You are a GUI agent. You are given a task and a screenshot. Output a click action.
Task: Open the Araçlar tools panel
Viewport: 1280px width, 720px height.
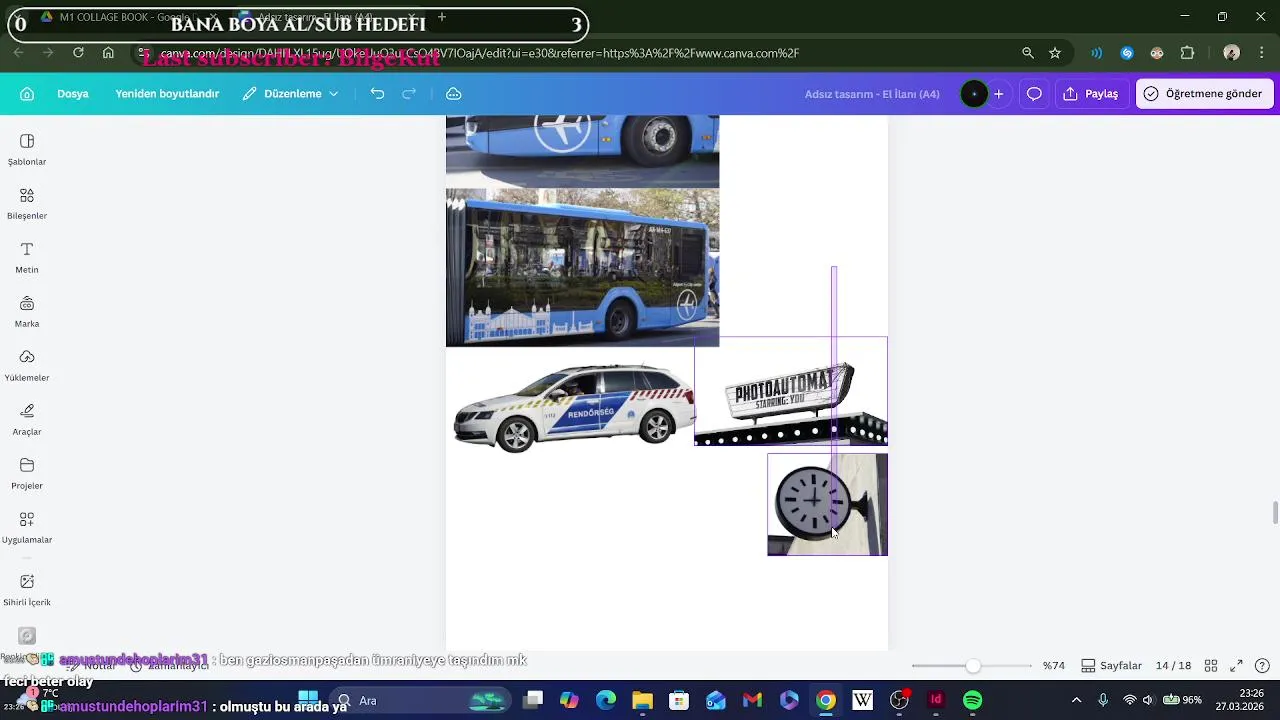27,419
